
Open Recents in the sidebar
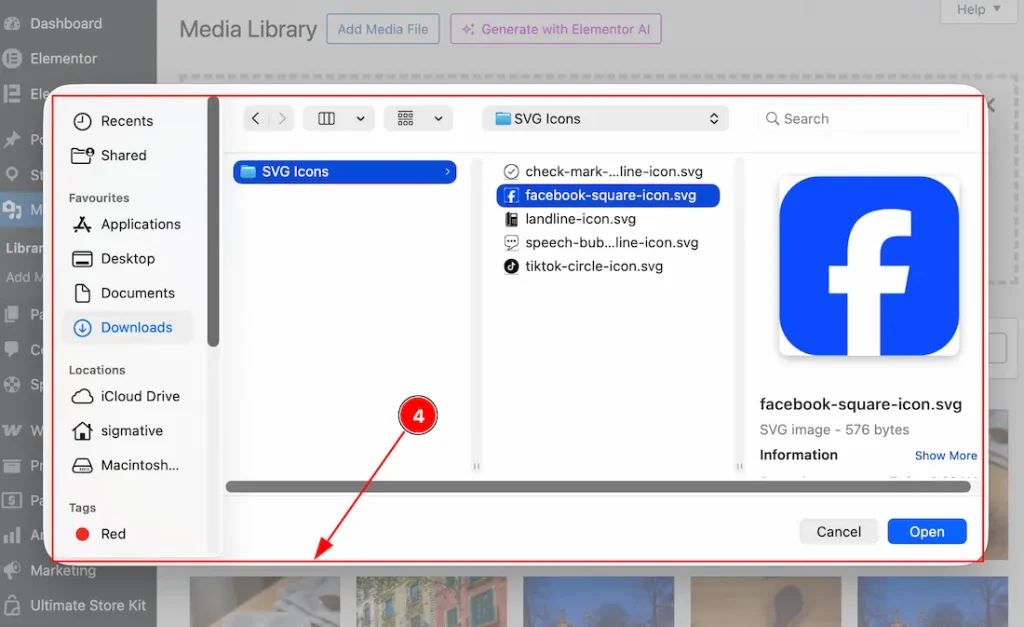tap(126, 121)
